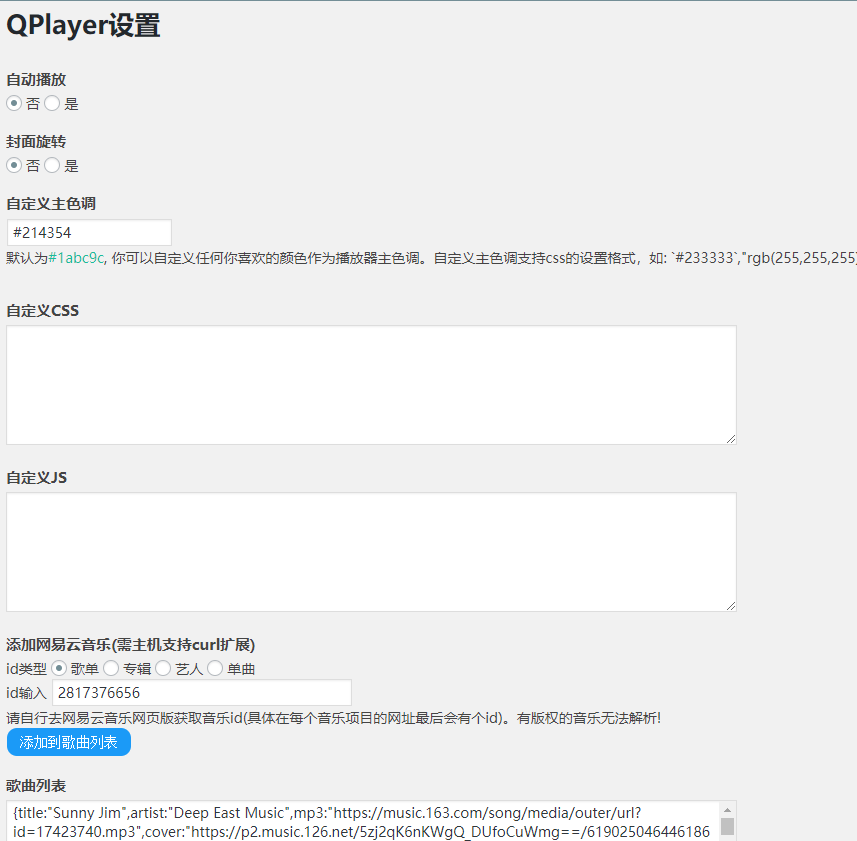This screenshot has width=857, height=841.
Task: Click the 请自行去网易云音乐网页版 hint text
Action: click(x=333, y=718)
